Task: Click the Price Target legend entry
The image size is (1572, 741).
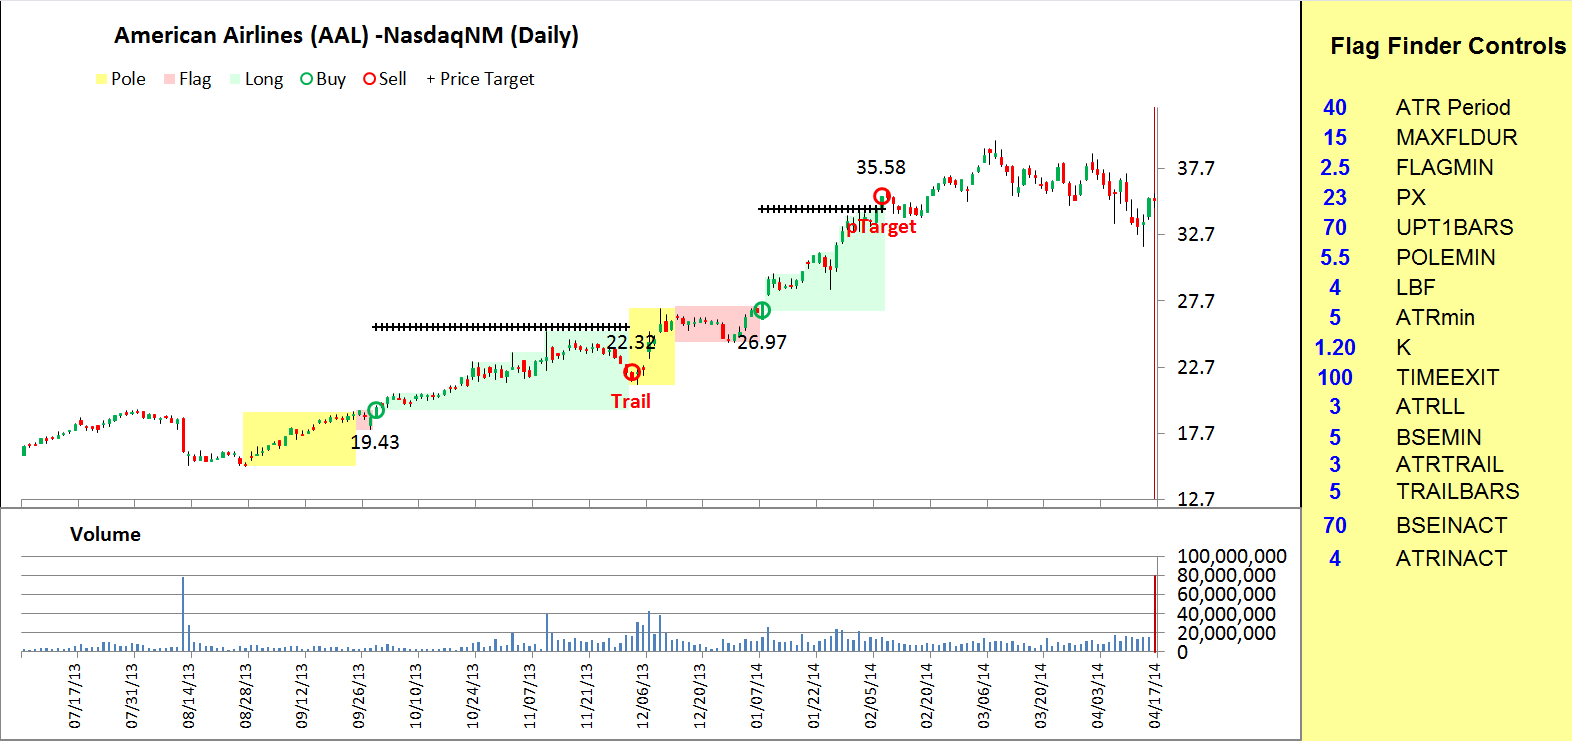Action: coord(480,79)
